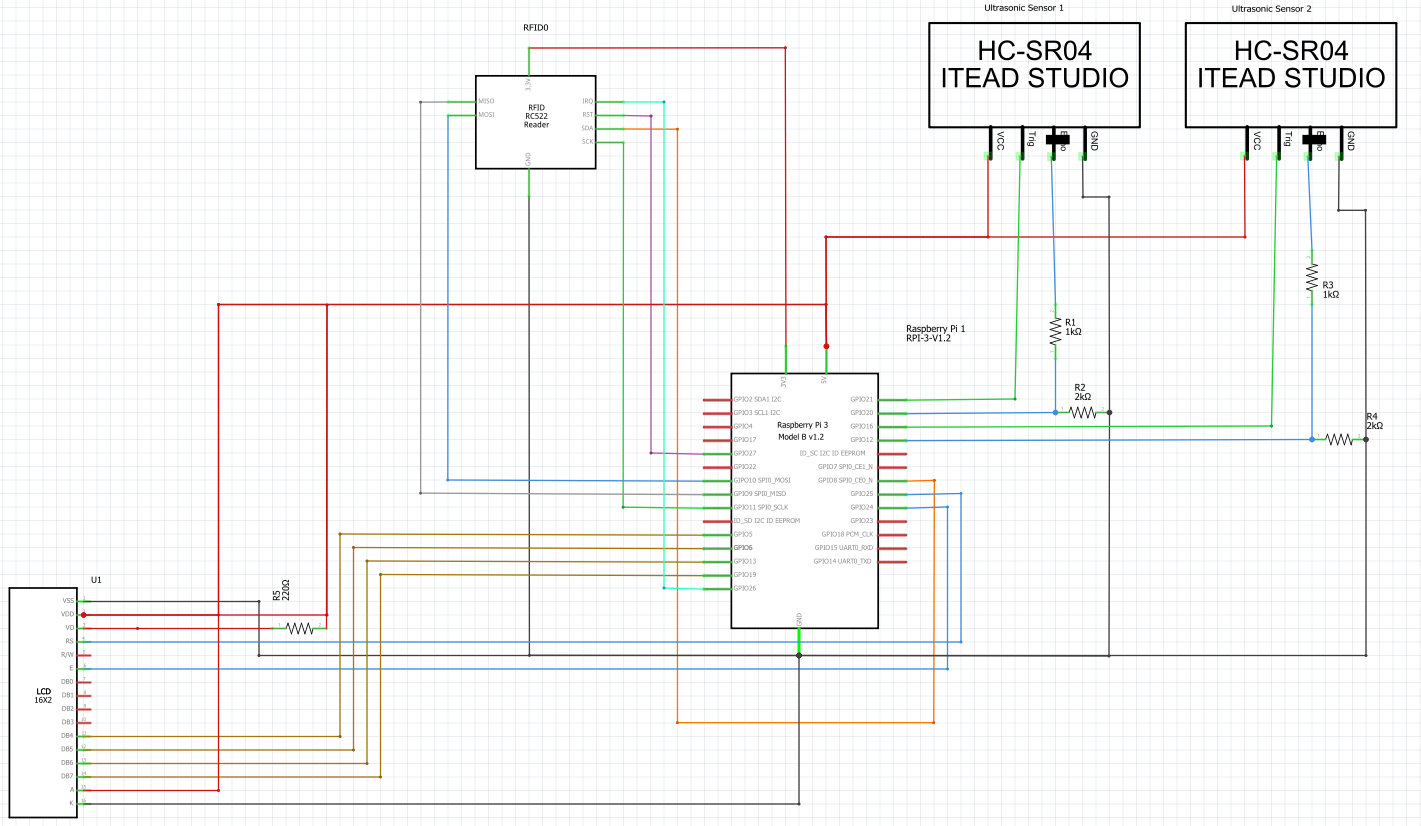Click the Trig pin of Ultrasonic Sensor 2
The width and height of the screenshot is (1421, 826).
click(x=1277, y=143)
